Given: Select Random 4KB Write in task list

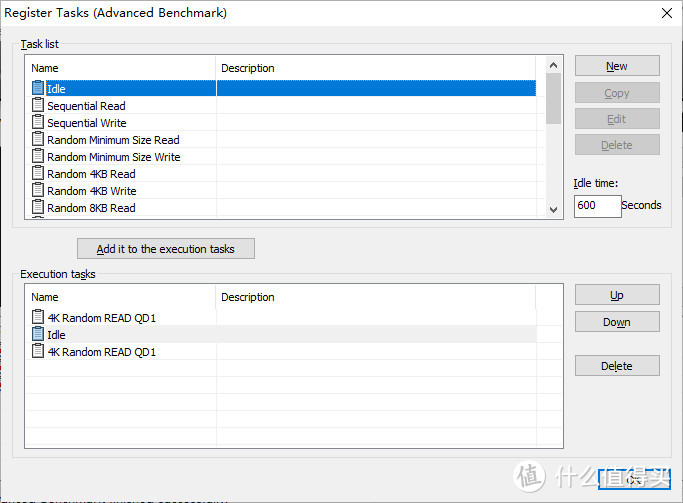Looking at the screenshot, I should pyautogui.click(x=91, y=191).
